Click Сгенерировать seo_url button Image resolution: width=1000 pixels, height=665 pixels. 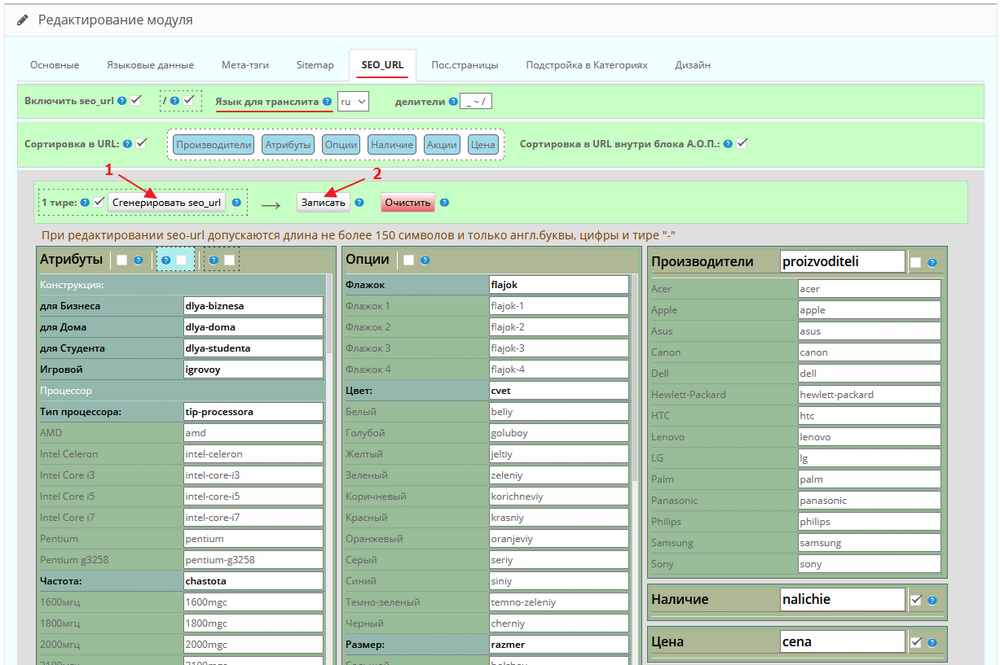(166, 203)
